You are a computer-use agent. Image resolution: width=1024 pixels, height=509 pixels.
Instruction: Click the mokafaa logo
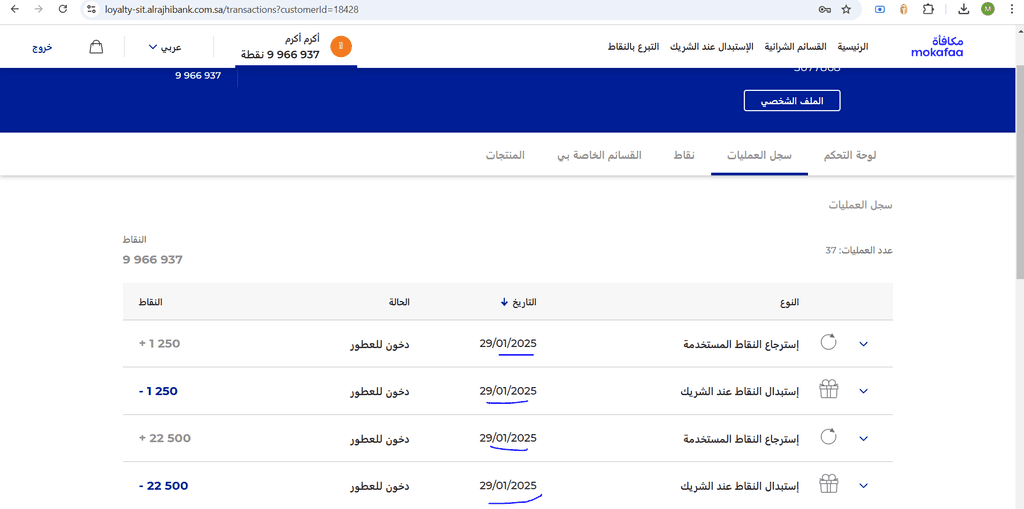(937, 46)
